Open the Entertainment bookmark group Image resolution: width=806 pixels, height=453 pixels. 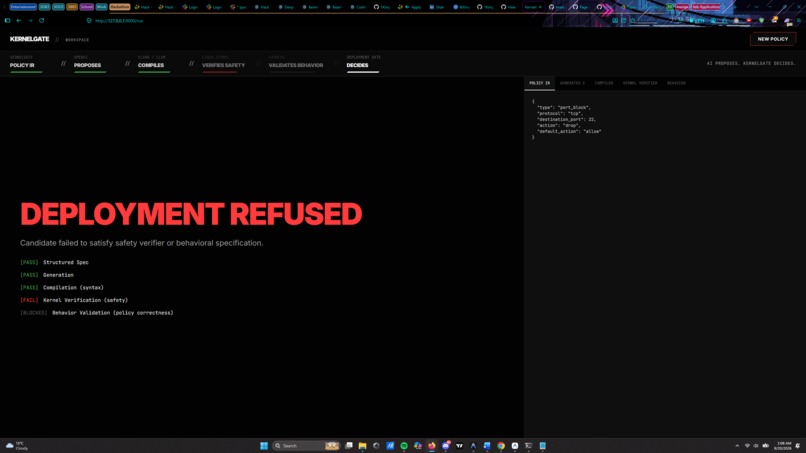click(x=23, y=7)
